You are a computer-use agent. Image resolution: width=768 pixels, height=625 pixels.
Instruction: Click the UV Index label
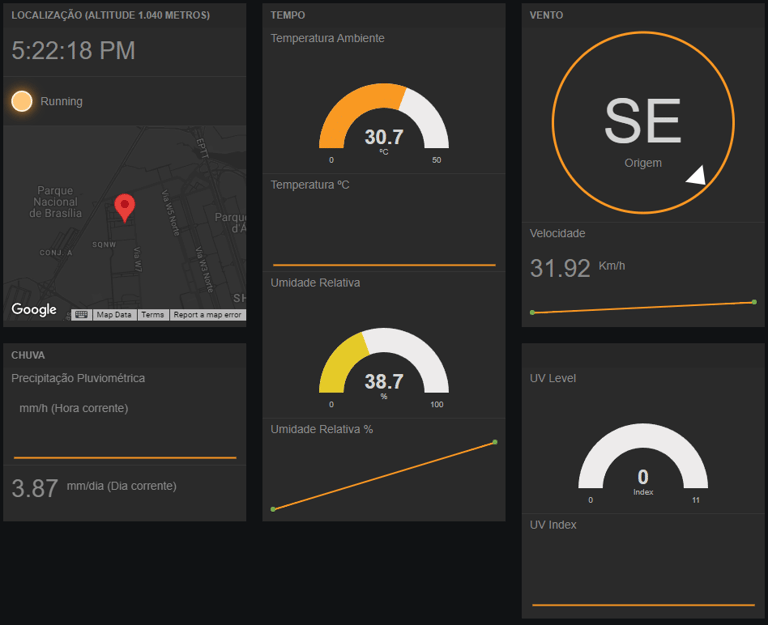(553, 525)
